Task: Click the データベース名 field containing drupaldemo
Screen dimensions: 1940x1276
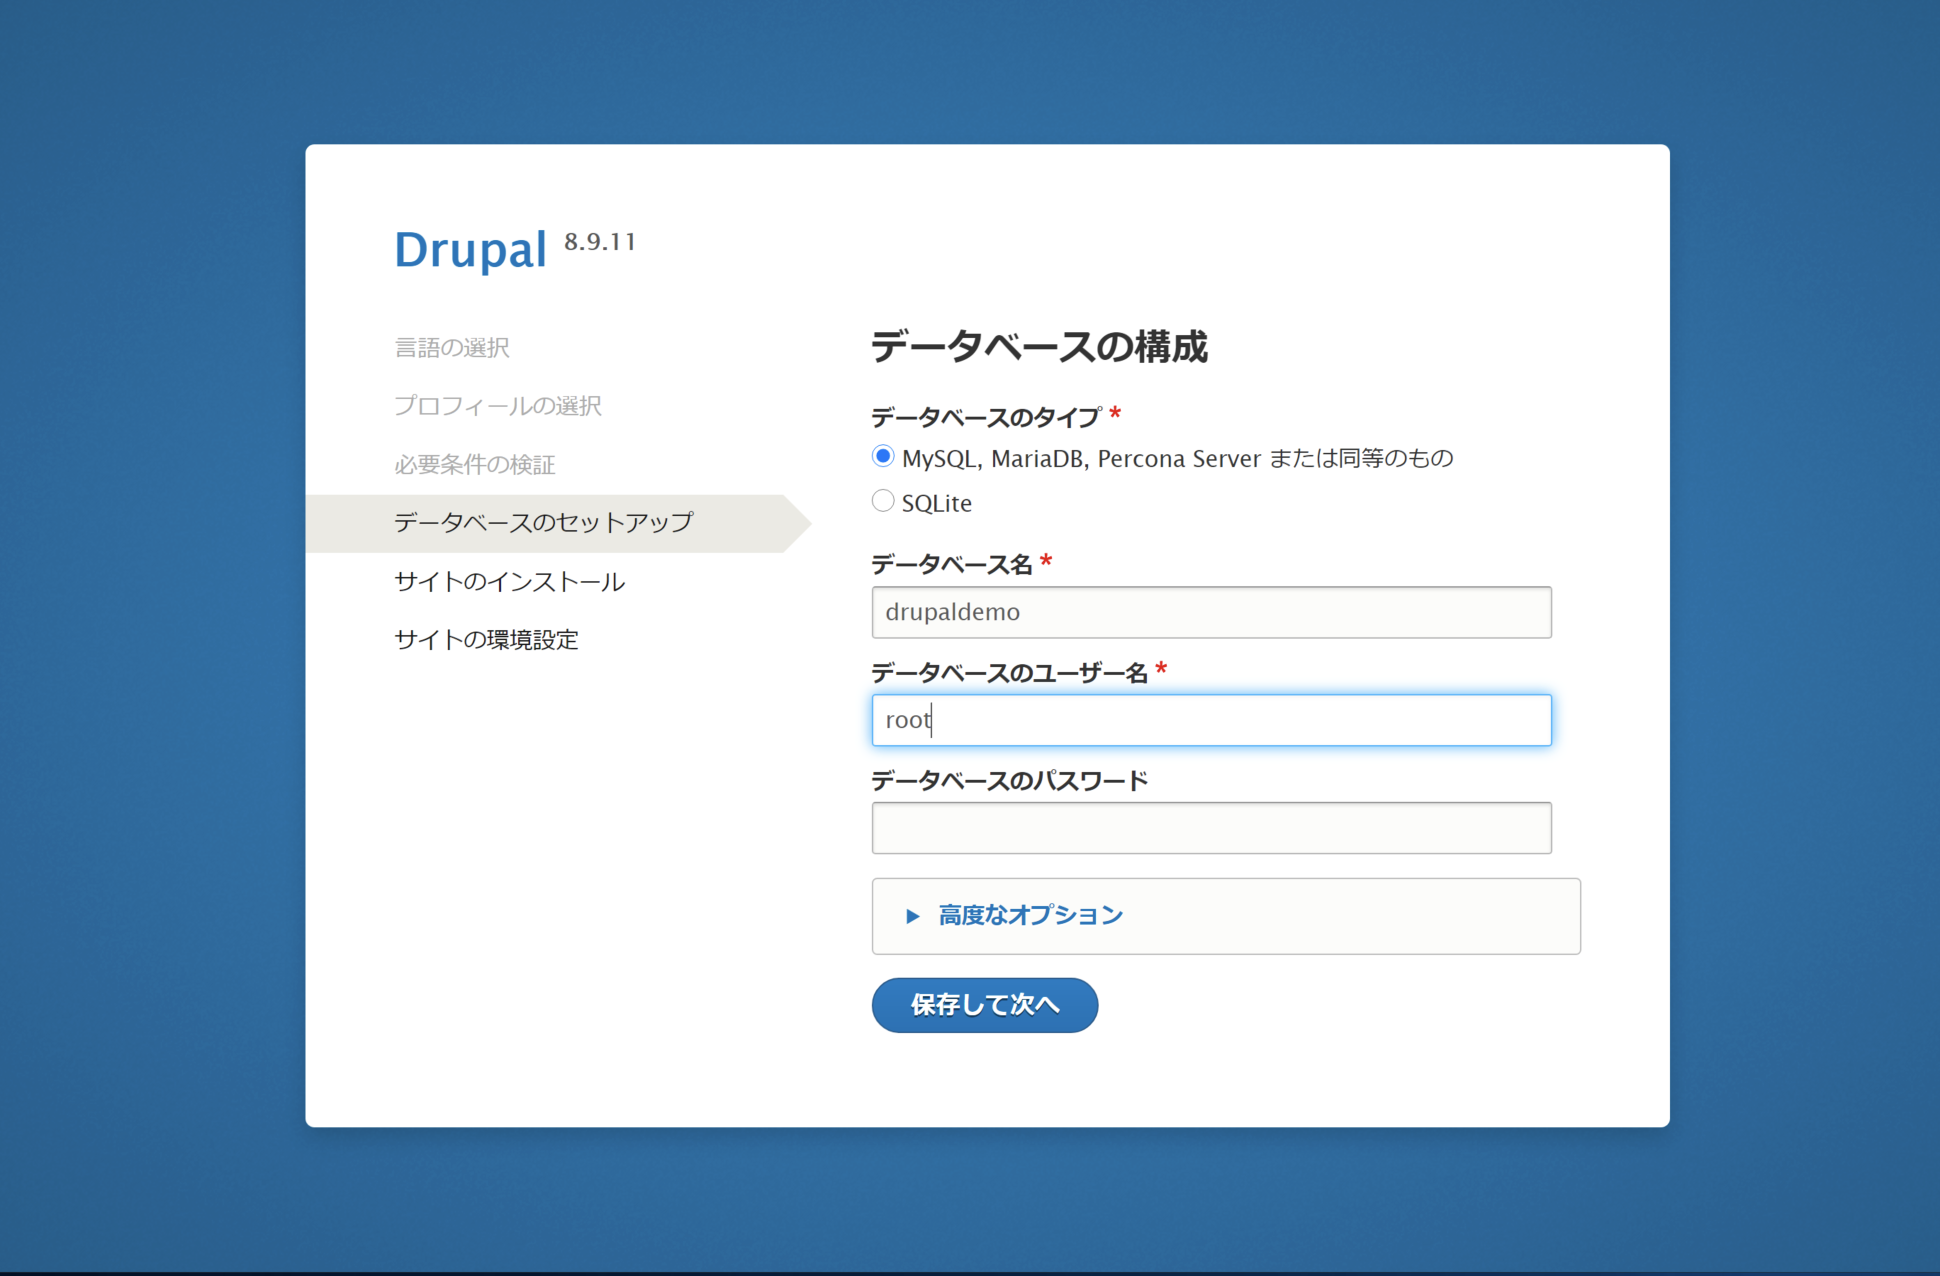Action: coord(1211,612)
